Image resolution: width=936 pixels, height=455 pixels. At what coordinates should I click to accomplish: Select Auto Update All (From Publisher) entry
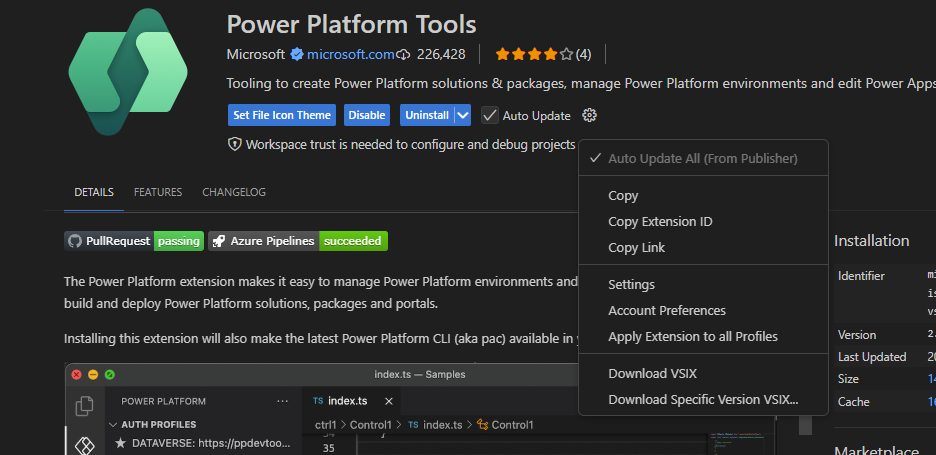703,158
